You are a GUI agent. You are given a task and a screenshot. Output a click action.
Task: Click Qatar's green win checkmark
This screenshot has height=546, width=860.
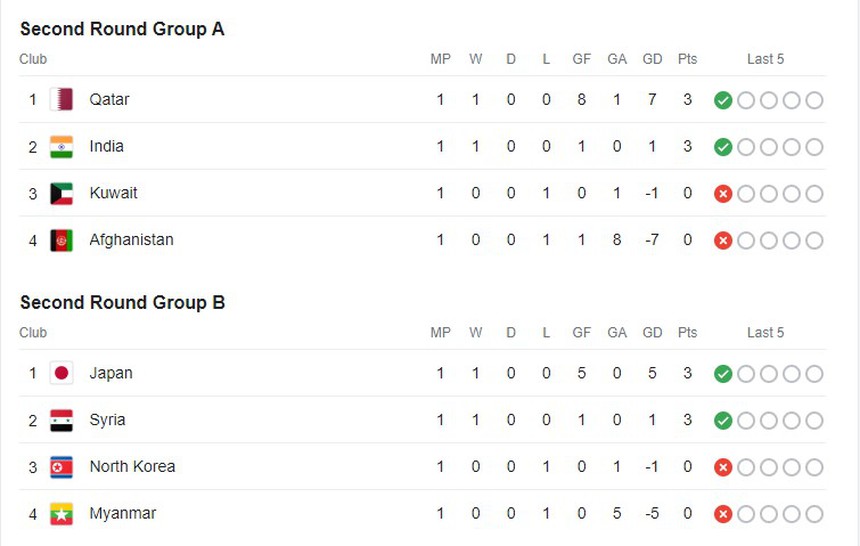tap(723, 100)
